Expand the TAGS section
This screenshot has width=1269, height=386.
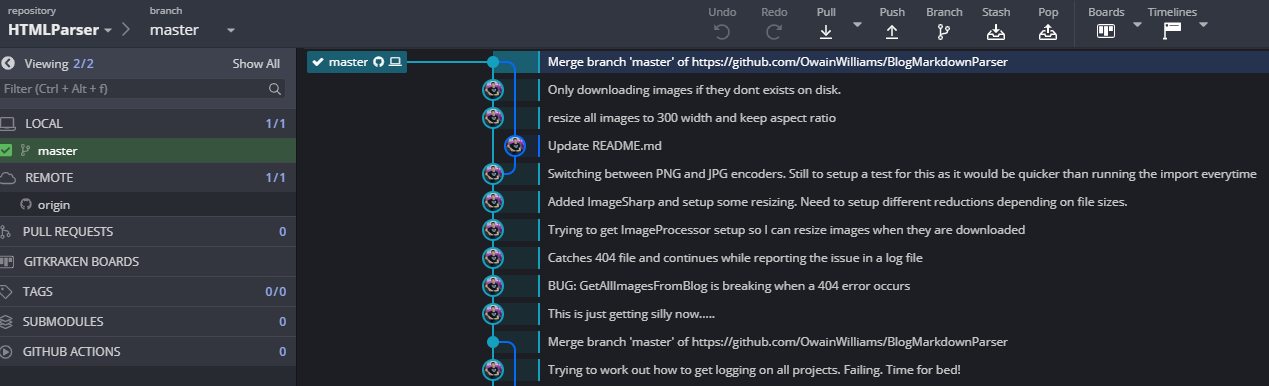pos(148,292)
